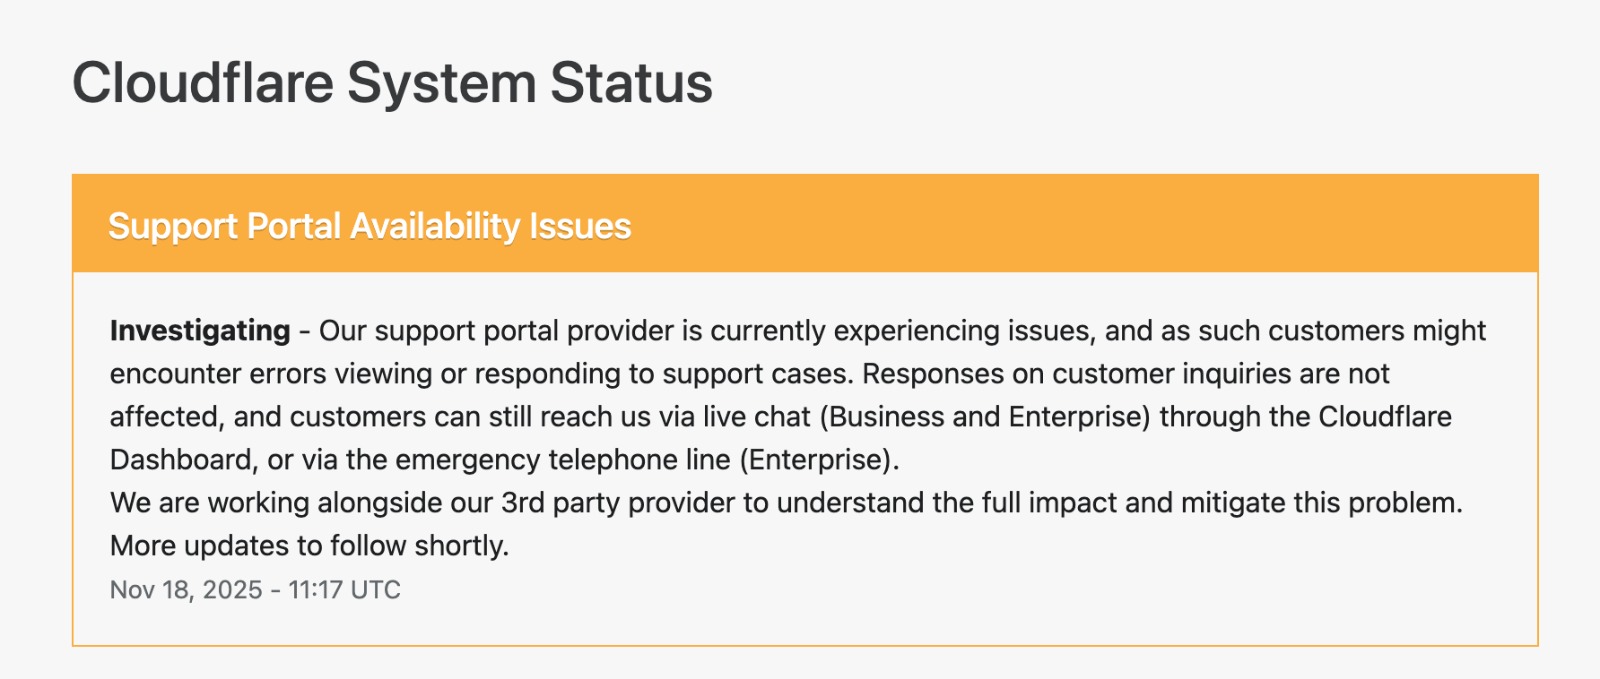The height and width of the screenshot is (679, 1600).
Task: Click the "(Enterprise)" text after telephone line
Action: (x=820, y=460)
